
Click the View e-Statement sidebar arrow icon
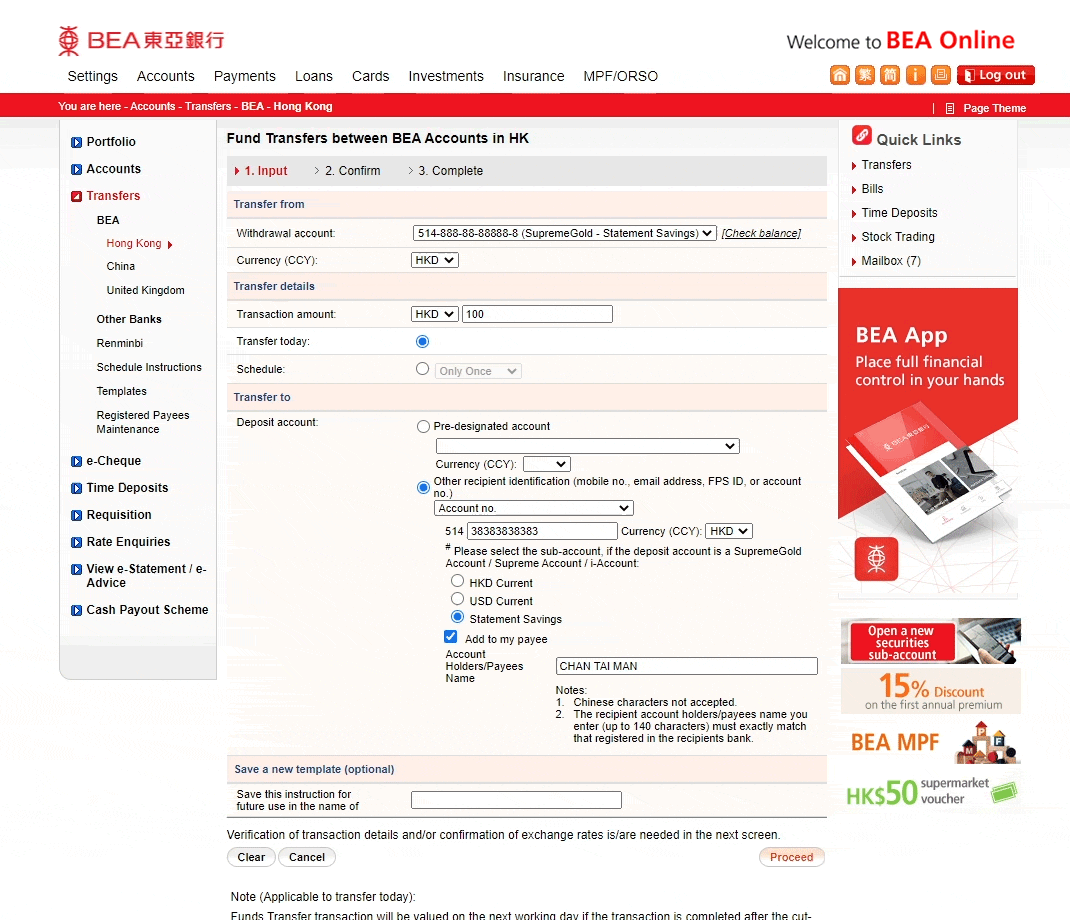click(76, 569)
